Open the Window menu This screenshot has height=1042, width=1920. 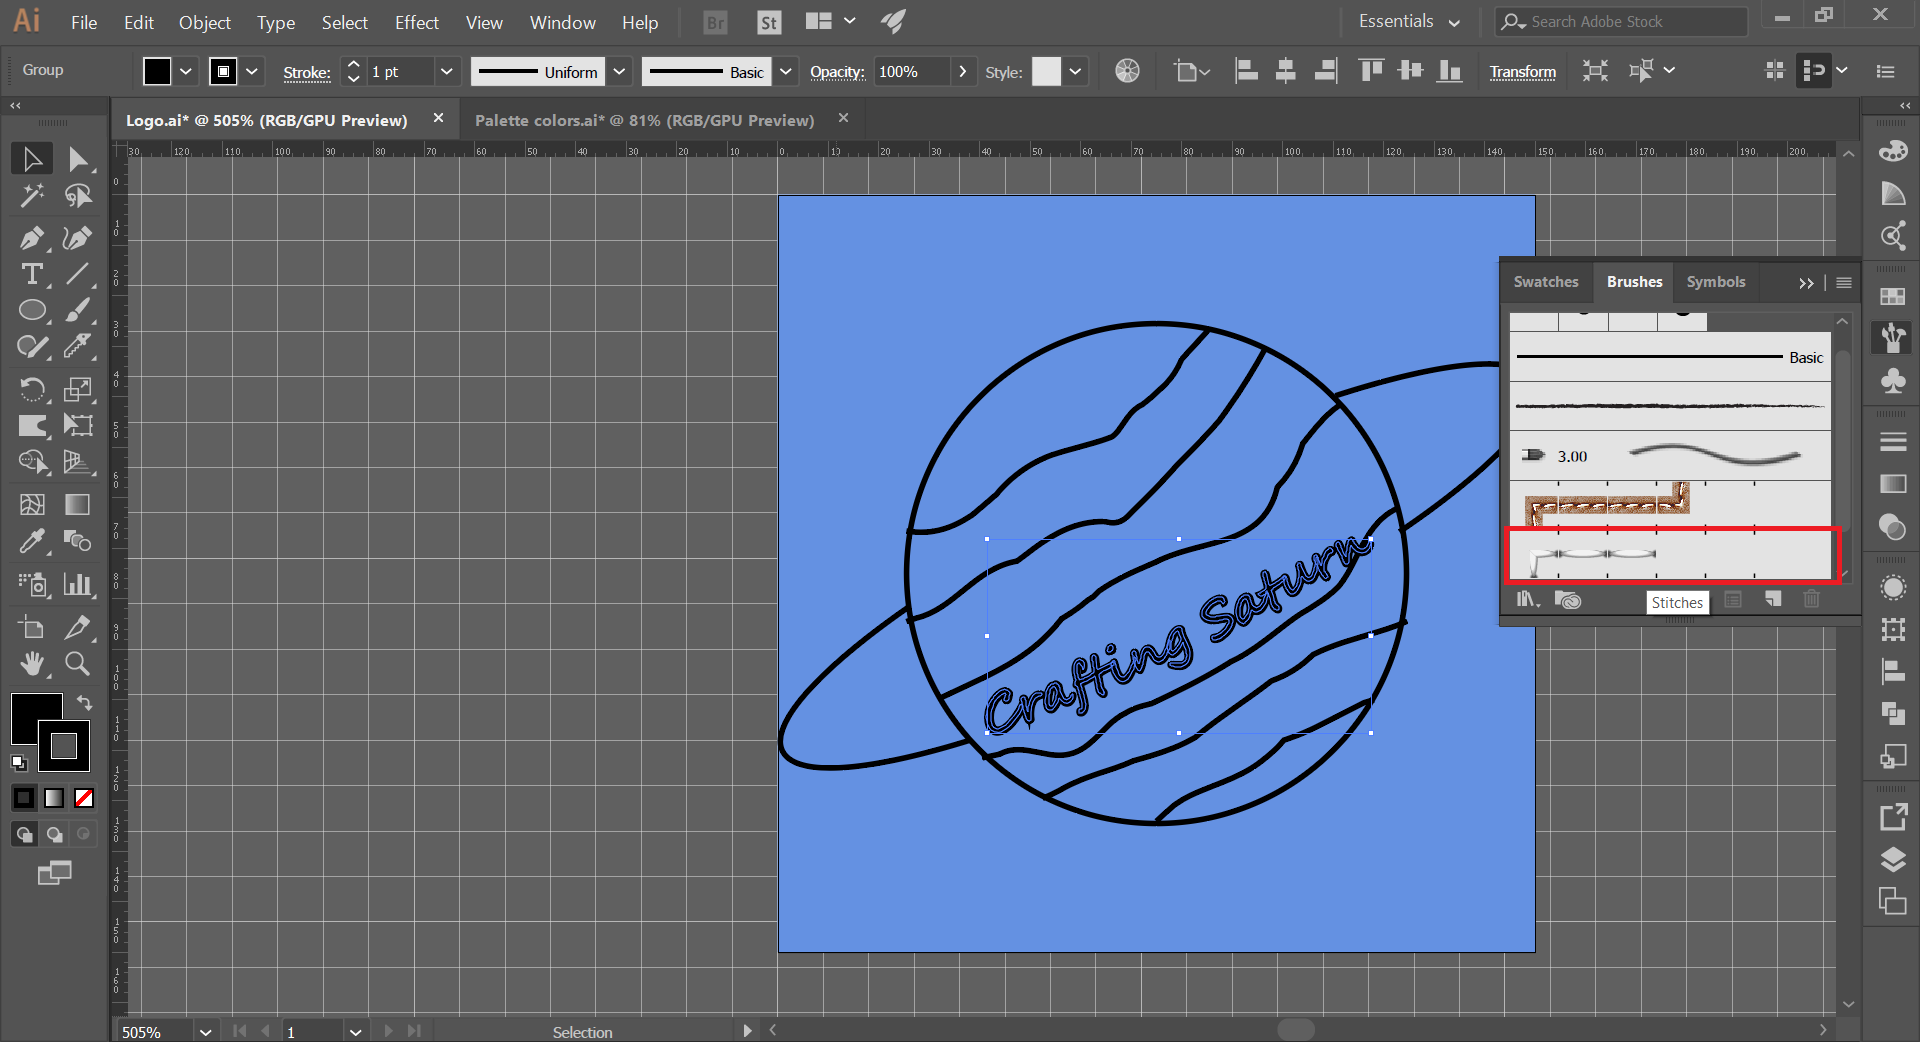[562, 22]
